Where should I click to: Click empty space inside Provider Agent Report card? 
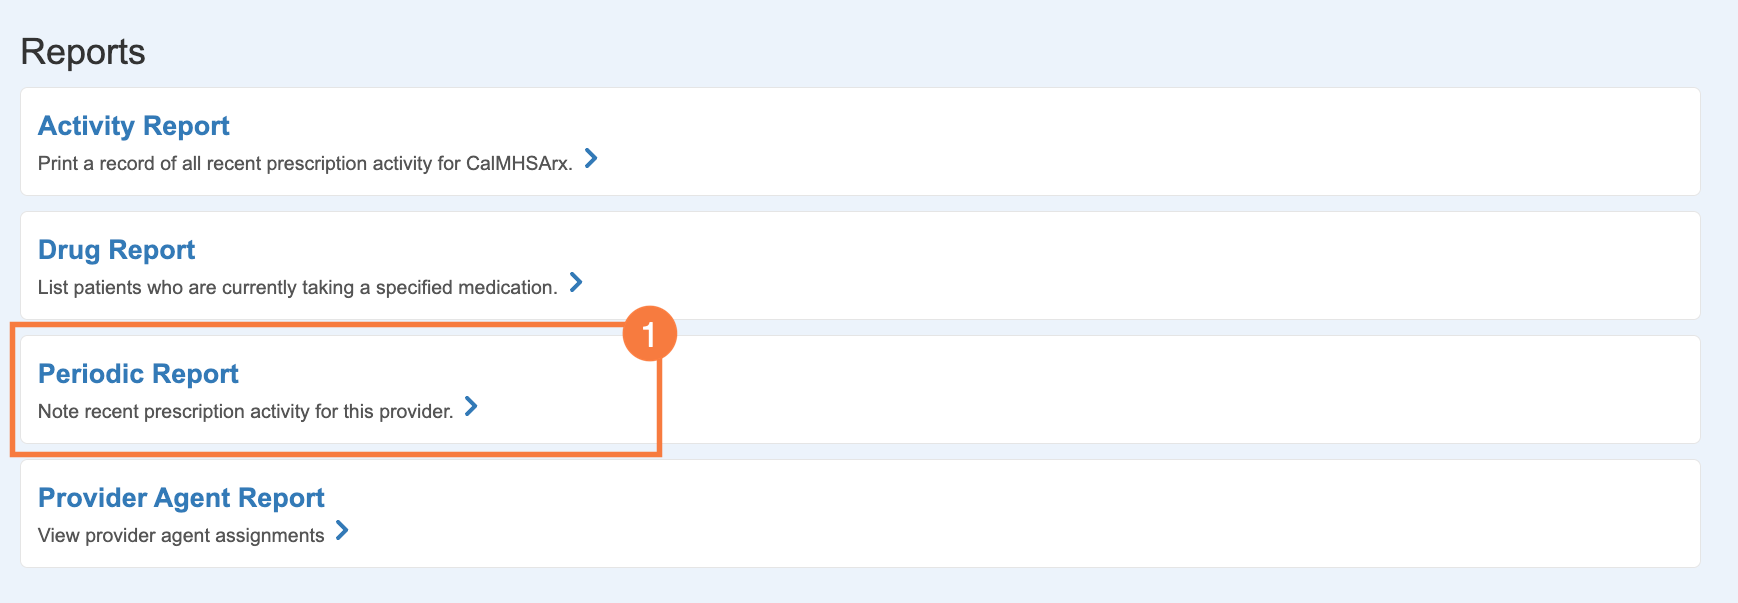(1100, 514)
